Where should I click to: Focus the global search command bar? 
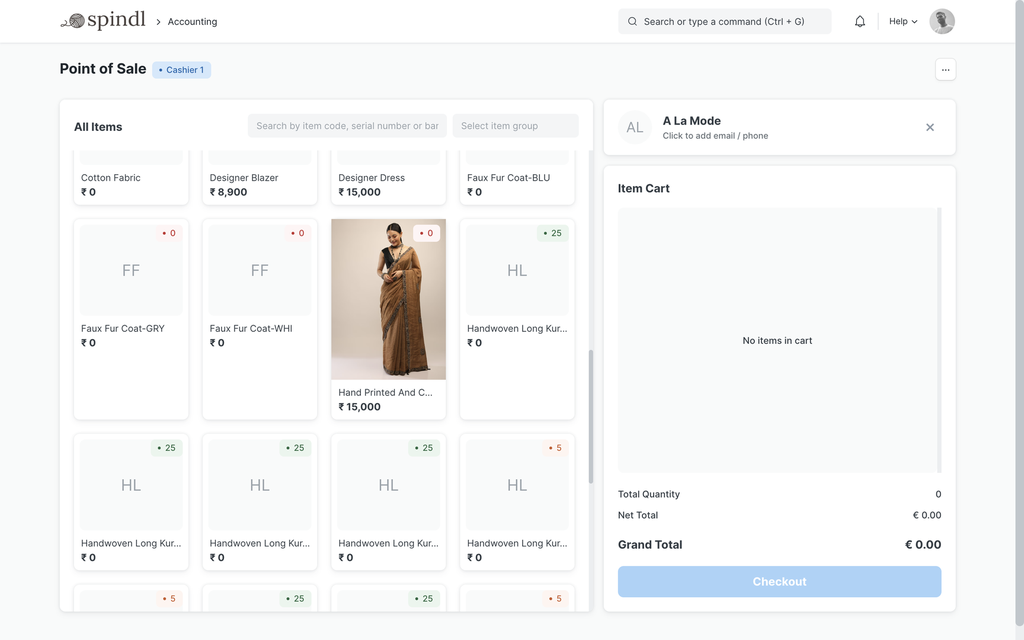pyautogui.click(x=724, y=21)
